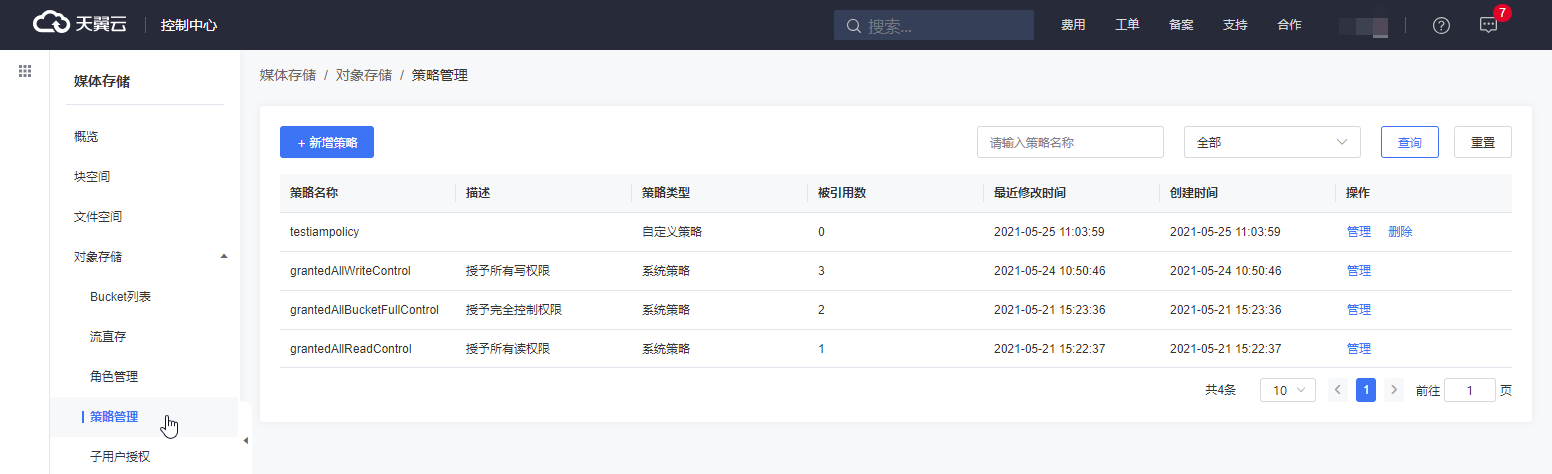
Task: Collapse the sidebar with the arrow handle
Action: 245,440
